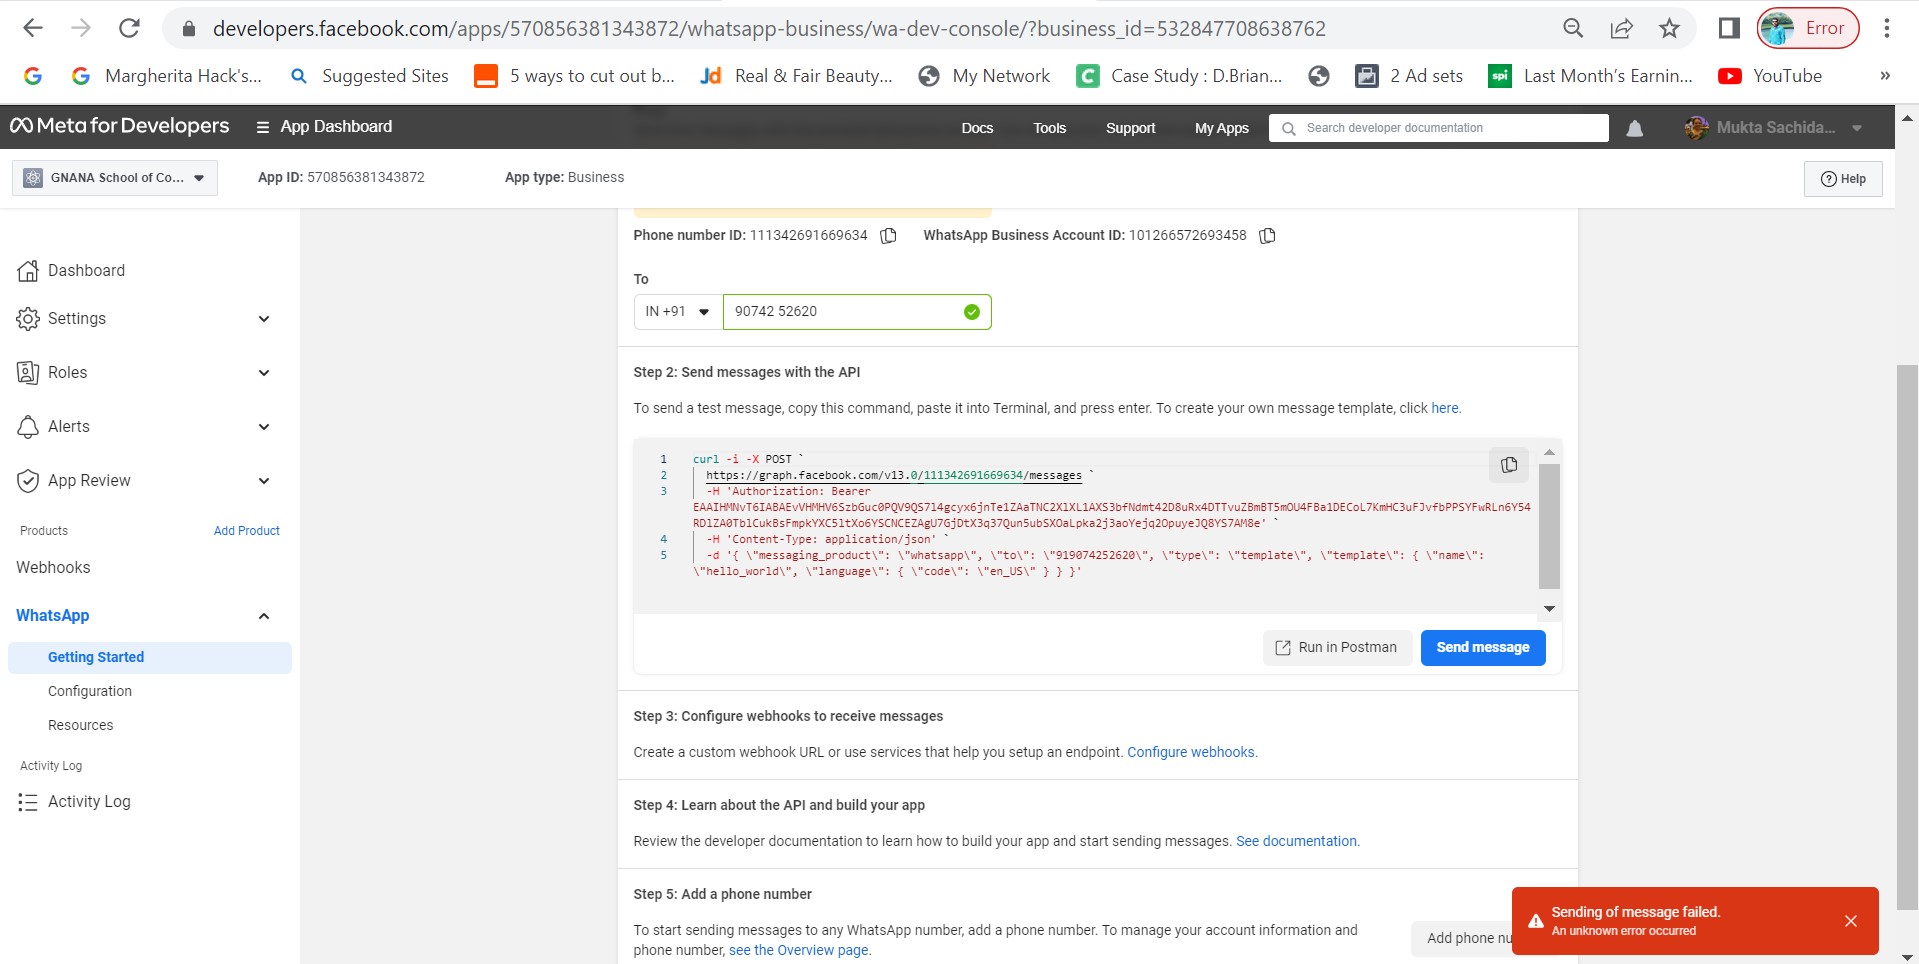Viewport: 1919px width, 964px height.
Task: Open the Docs menu
Action: (x=977, y=128)
